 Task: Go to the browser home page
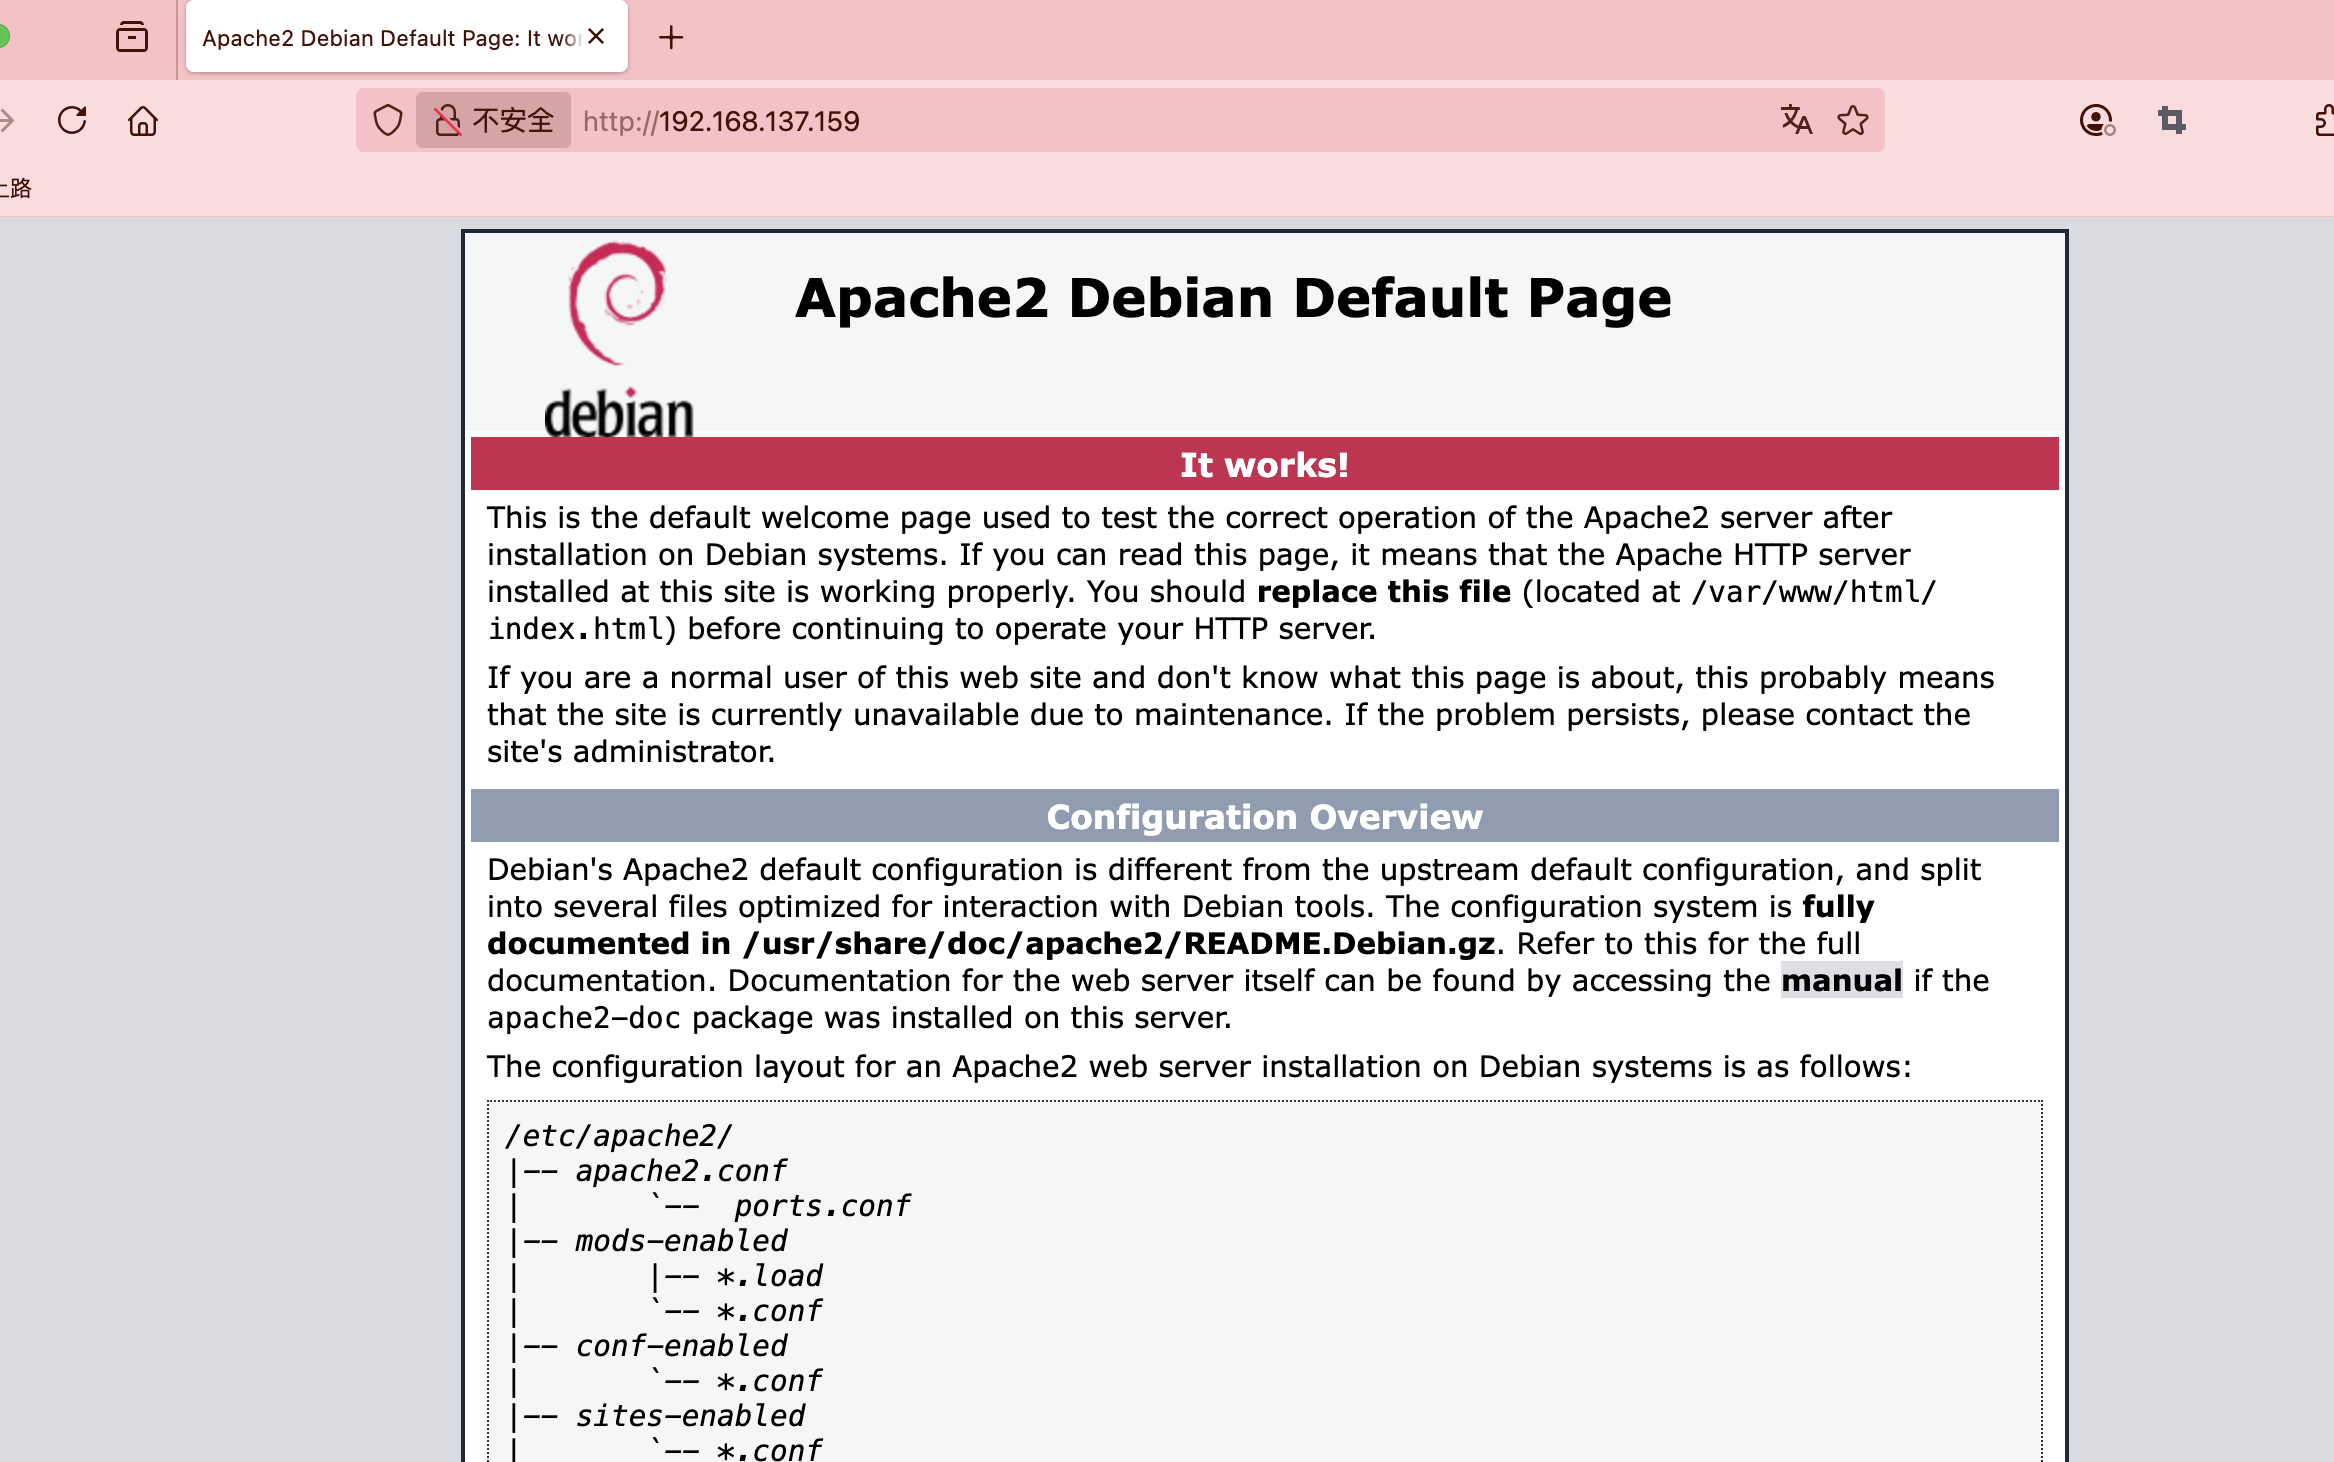coord(143,121)
